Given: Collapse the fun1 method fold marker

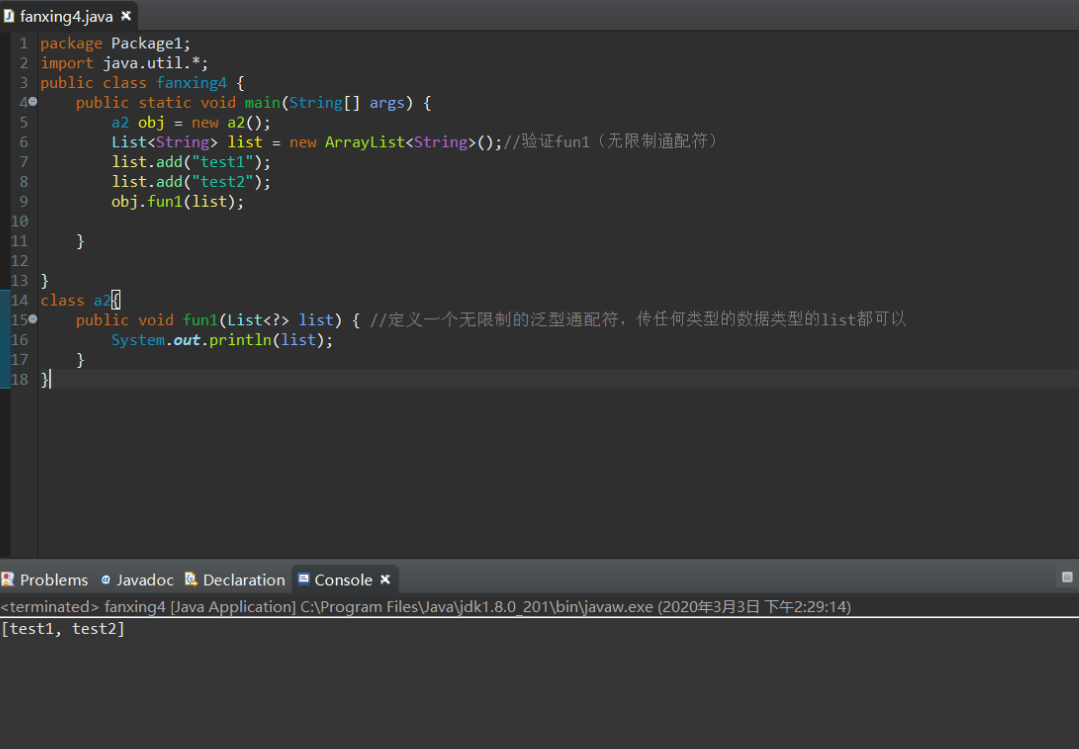Looking at the screenshot, I should [x=33, y=319].
